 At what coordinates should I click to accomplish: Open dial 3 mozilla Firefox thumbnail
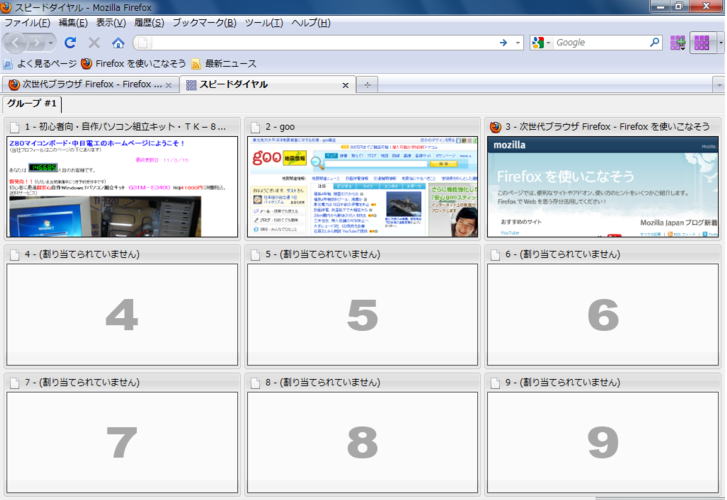(603, 186)
